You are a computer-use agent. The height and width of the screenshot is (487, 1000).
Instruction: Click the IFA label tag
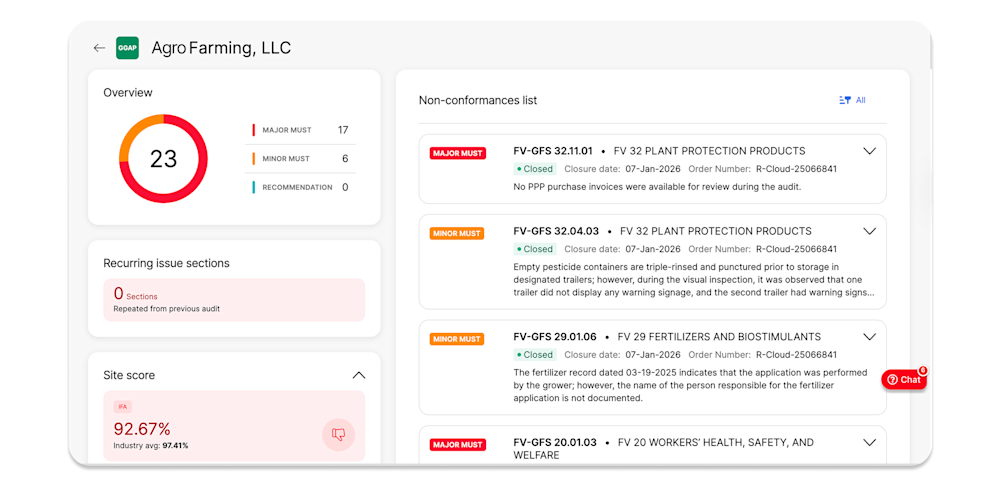[x=122, y=406]
